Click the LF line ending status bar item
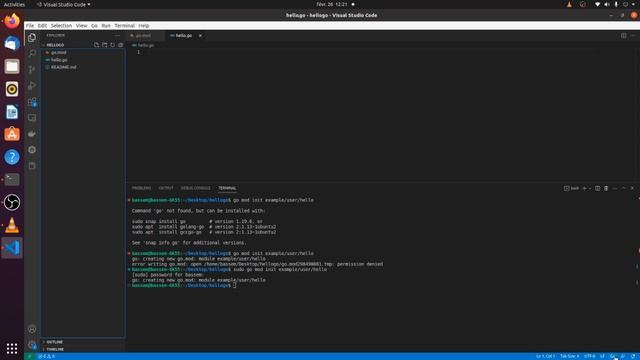Screen dimensions: 640x360 click(x=602, y=356)
